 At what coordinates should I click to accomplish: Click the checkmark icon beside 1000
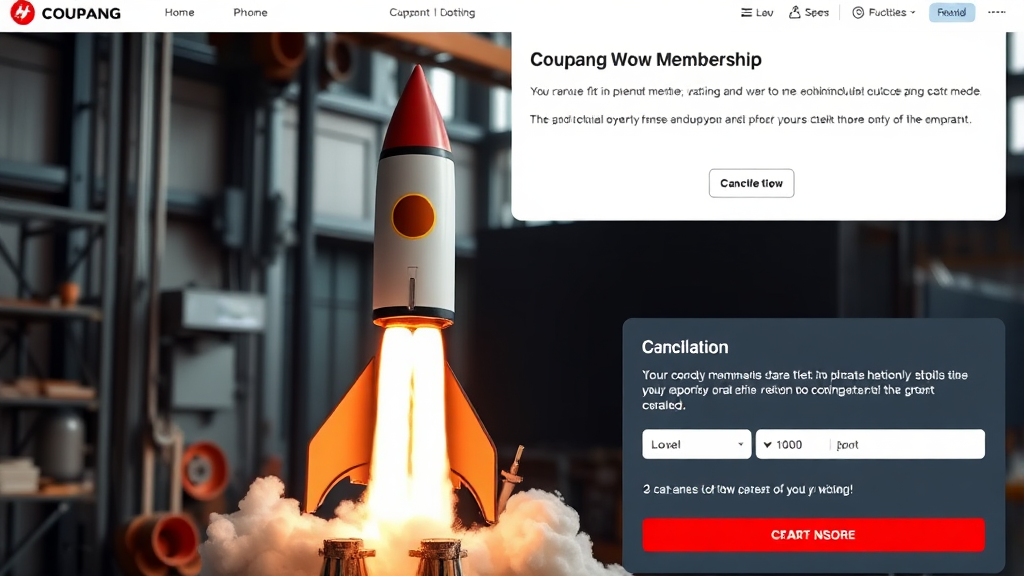pos(767,445)
